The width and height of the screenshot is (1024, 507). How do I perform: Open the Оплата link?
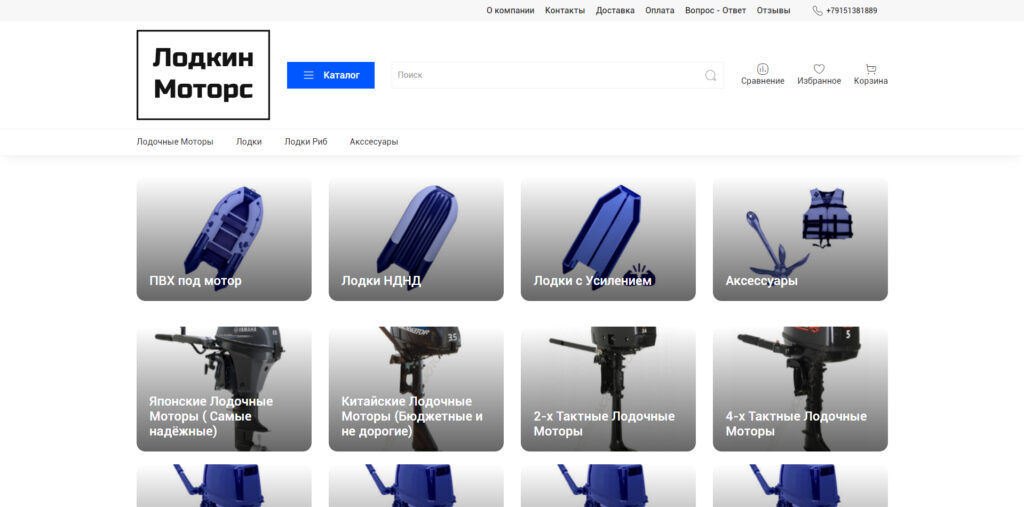pos(660,10)
